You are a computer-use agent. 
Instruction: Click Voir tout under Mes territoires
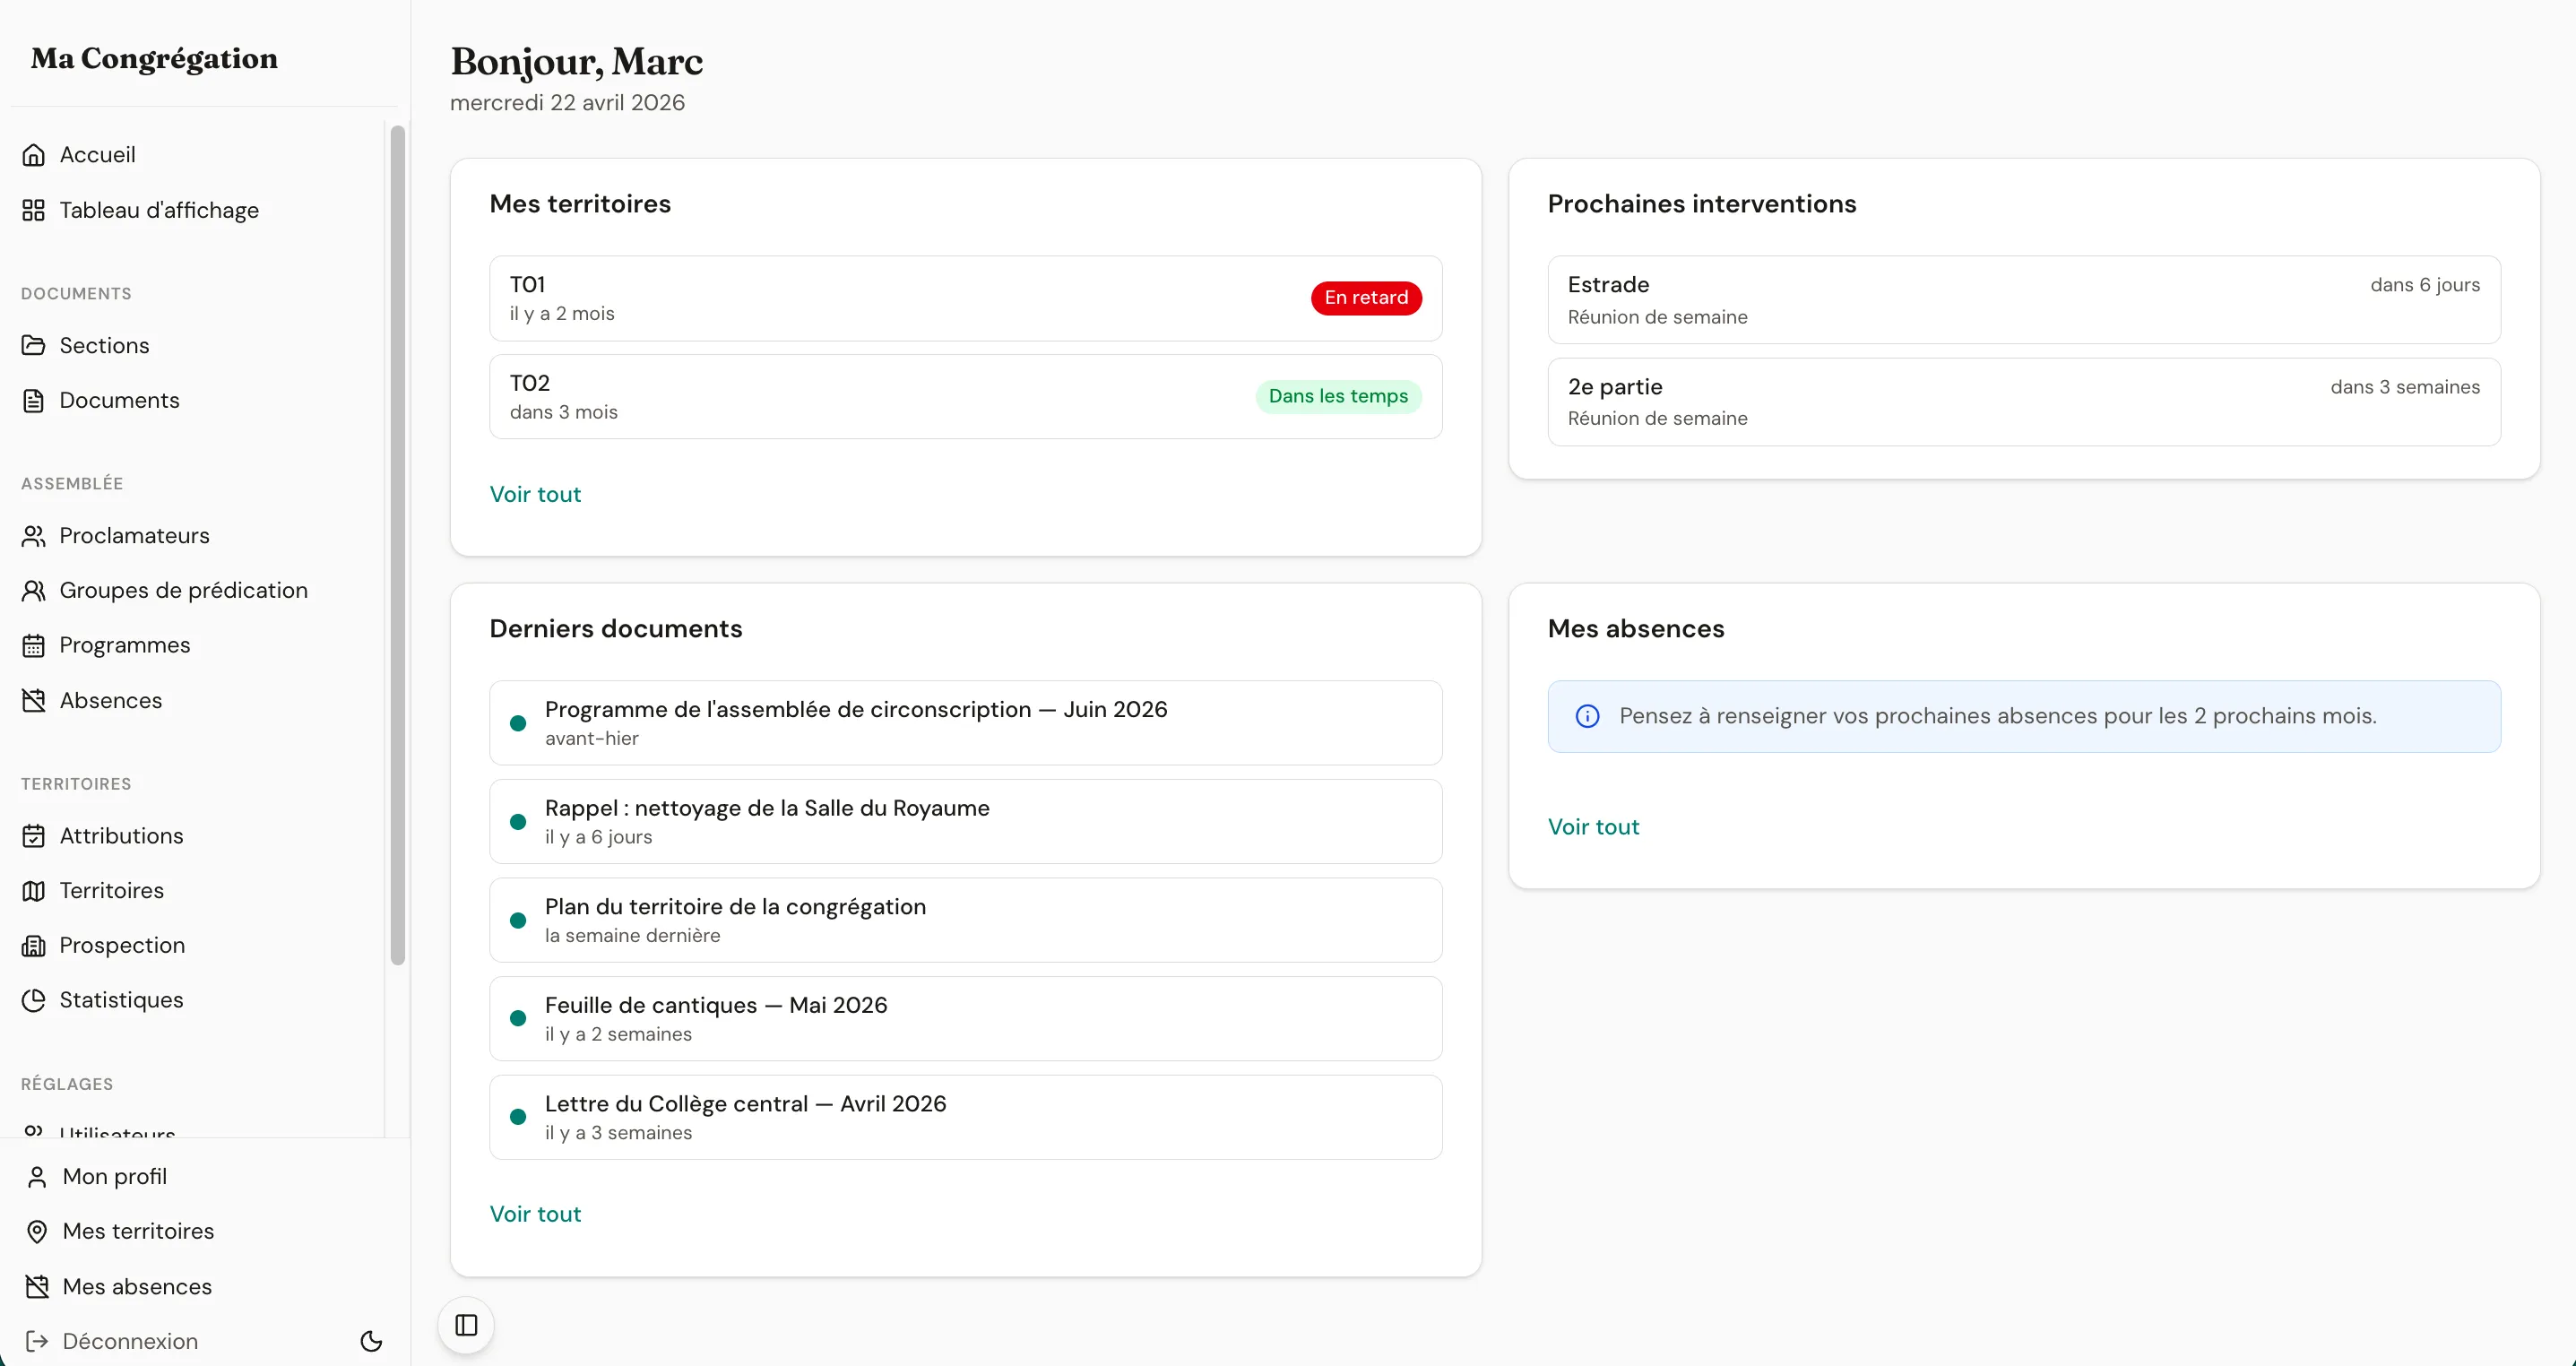pos(535,493)
